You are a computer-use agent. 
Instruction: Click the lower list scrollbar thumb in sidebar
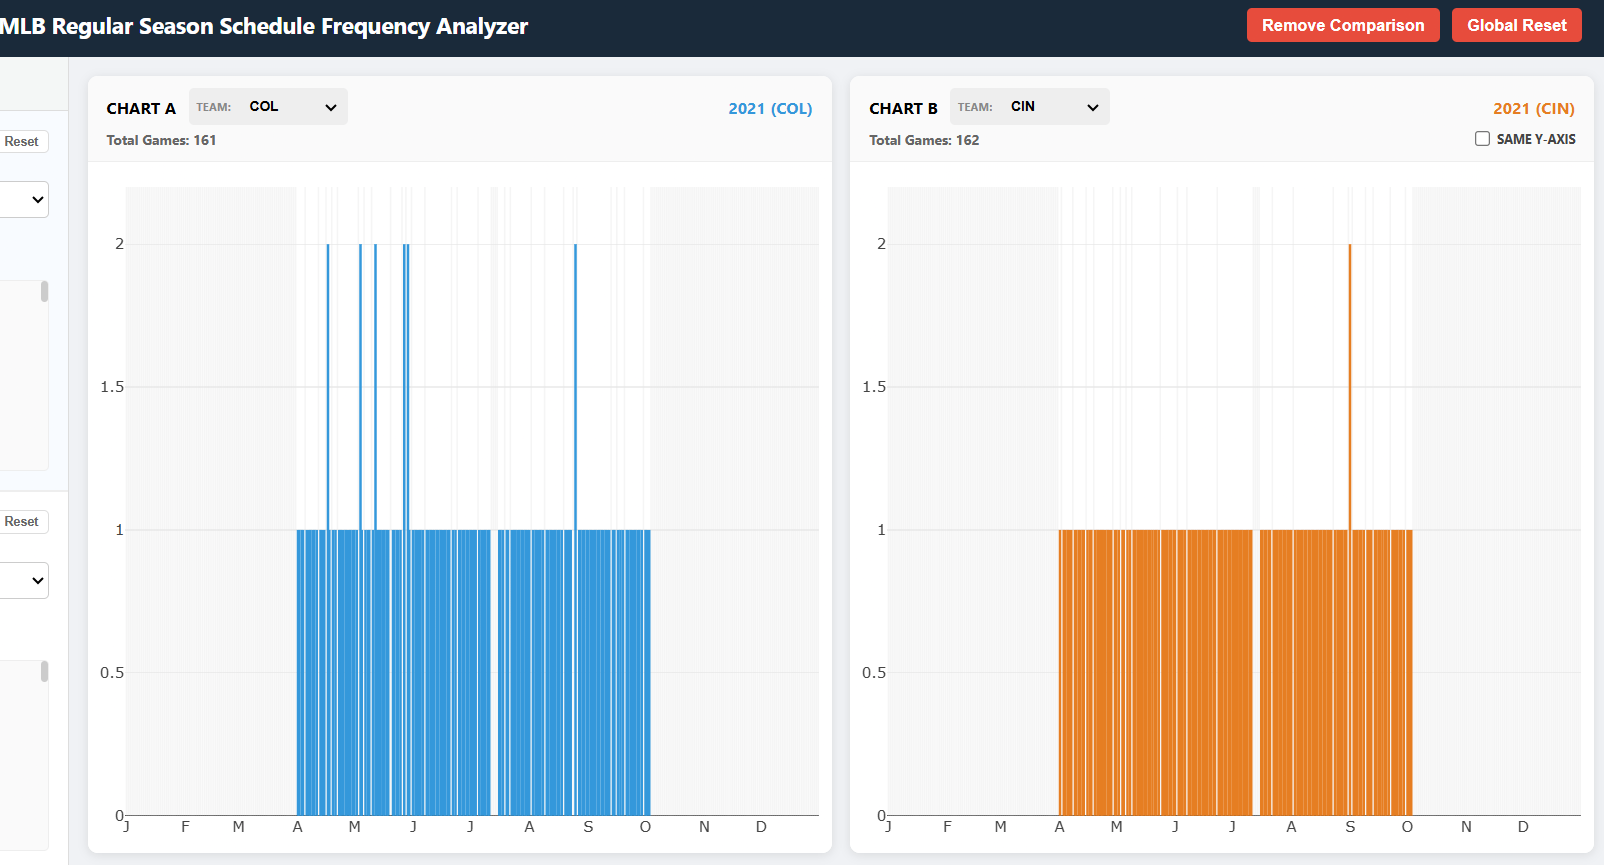coord(44,672)
